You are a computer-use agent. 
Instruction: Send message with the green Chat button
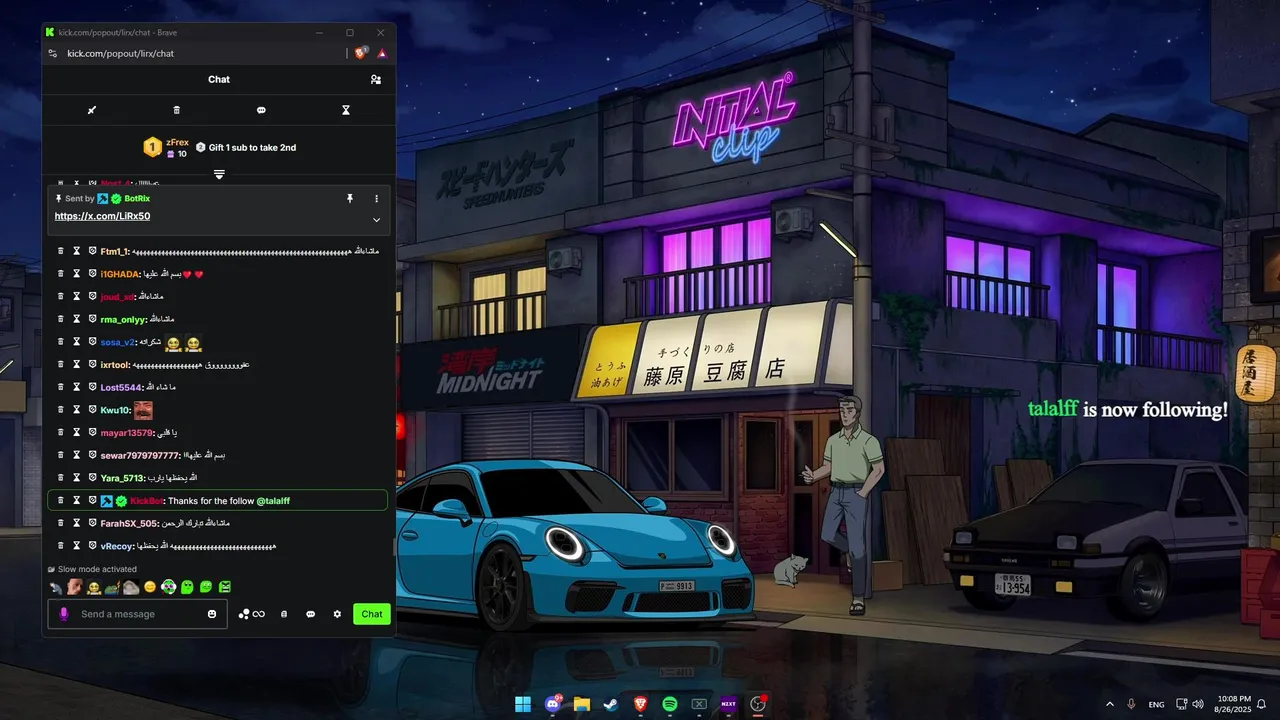(372, 614)
